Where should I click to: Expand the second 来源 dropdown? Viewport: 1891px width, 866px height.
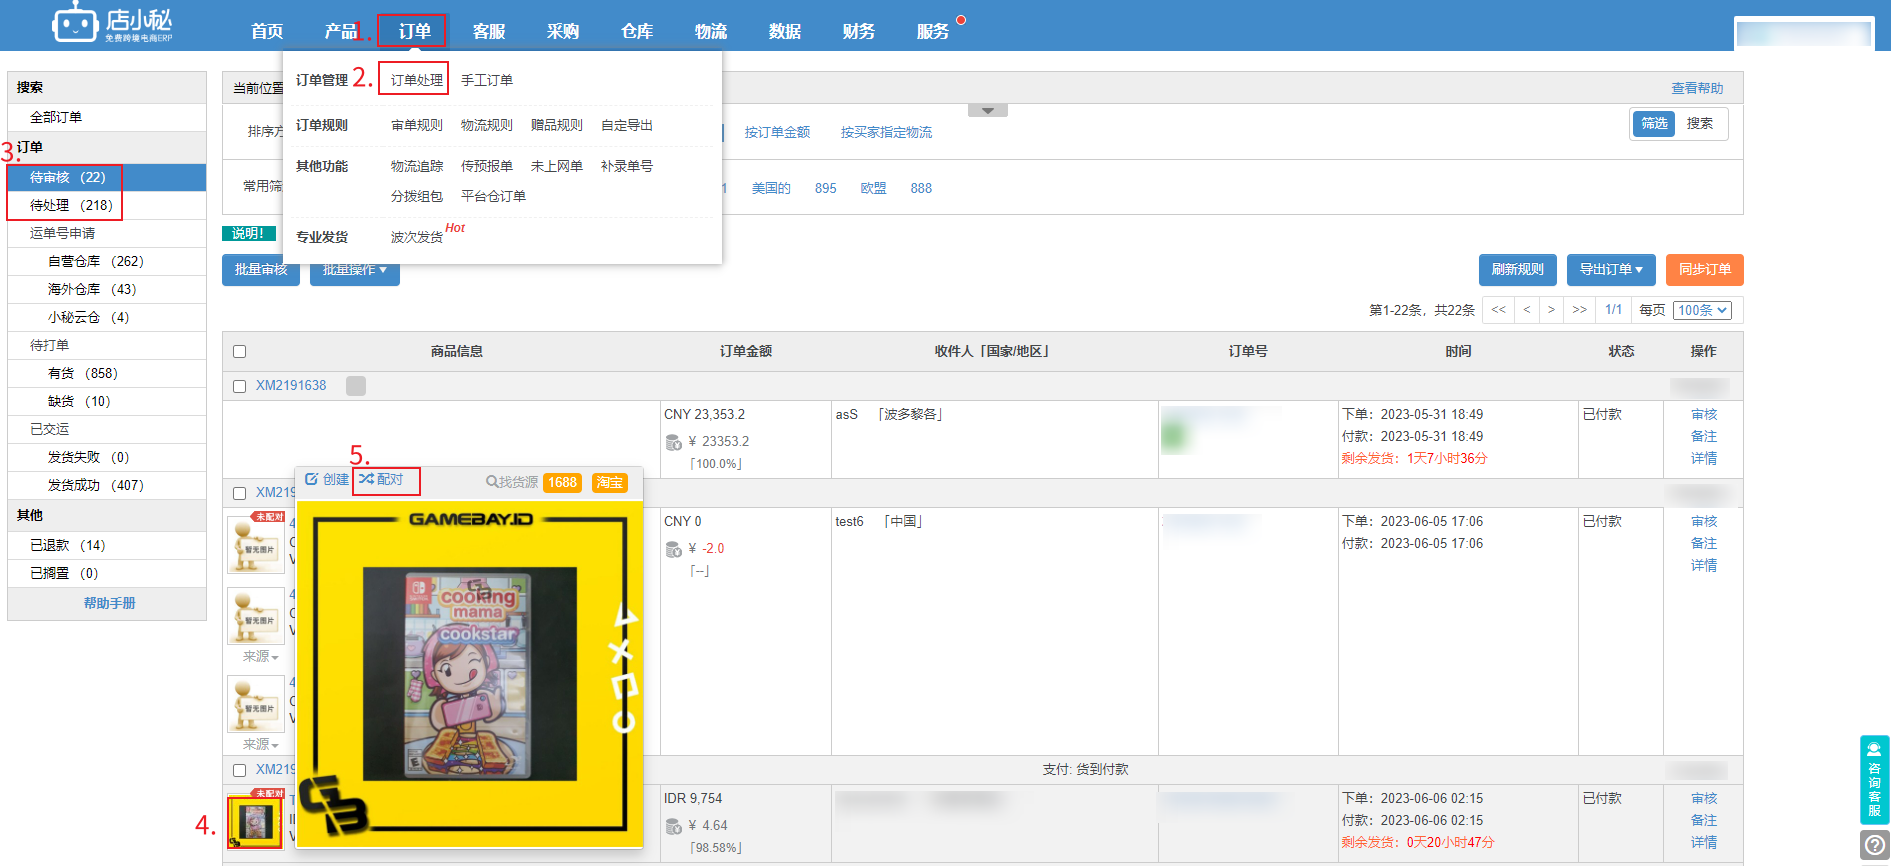click(260, 745)
